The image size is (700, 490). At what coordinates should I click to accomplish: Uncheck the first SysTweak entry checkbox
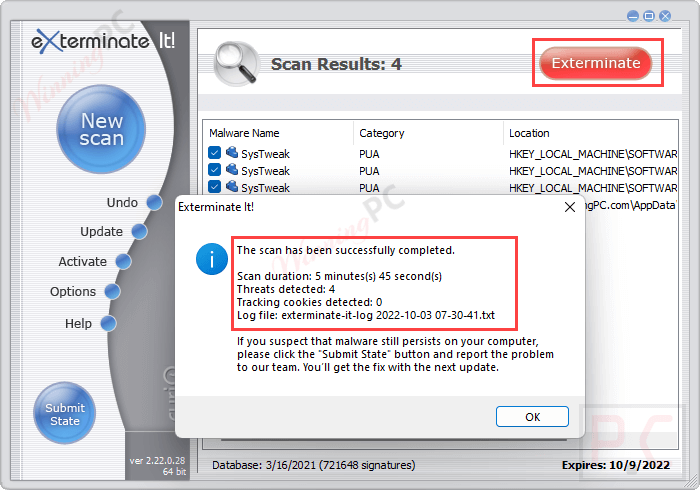click(214, 153)
